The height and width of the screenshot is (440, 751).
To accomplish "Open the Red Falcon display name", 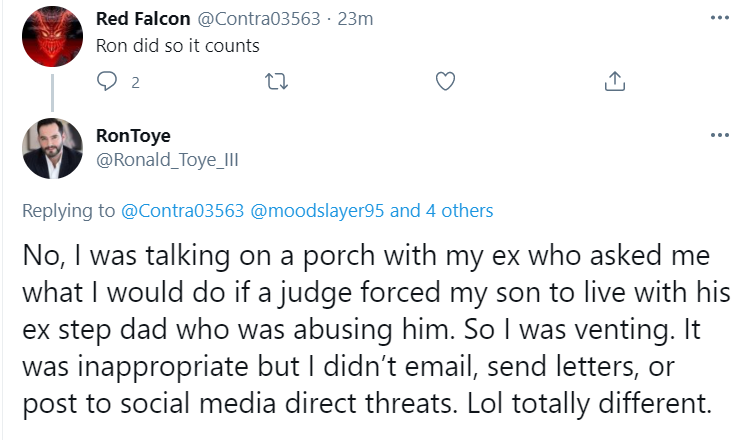I will [143, 19].
